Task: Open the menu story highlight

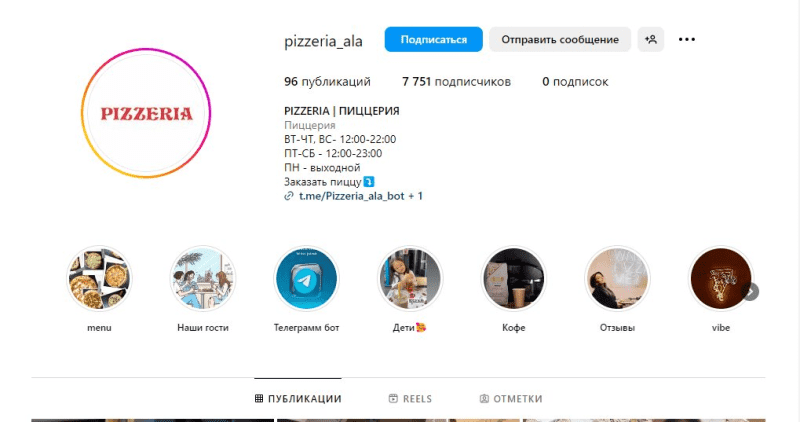Action: (99, 279)
